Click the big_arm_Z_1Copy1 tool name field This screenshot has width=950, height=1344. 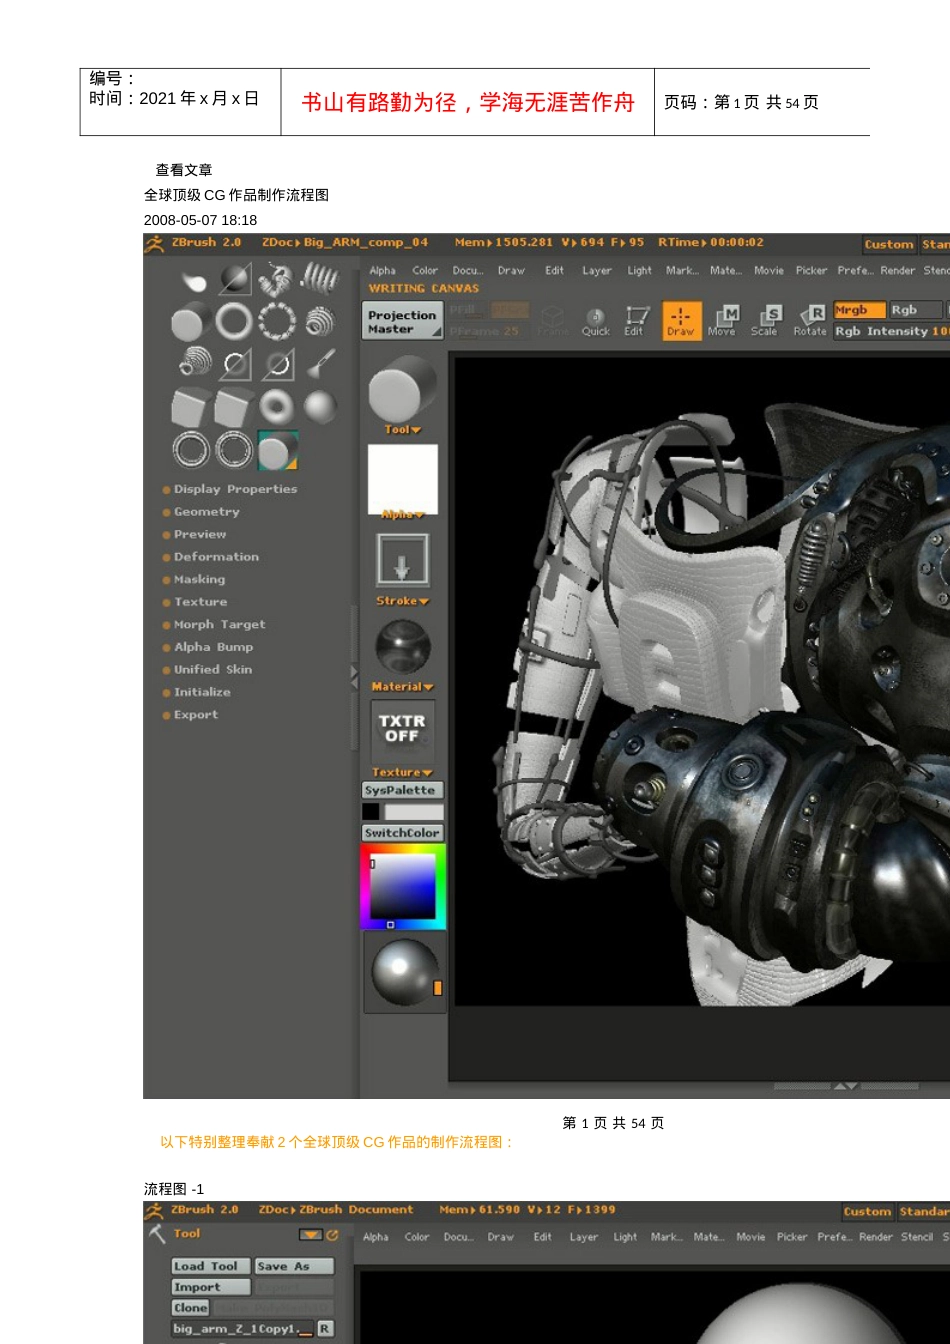coord(243,1329)
